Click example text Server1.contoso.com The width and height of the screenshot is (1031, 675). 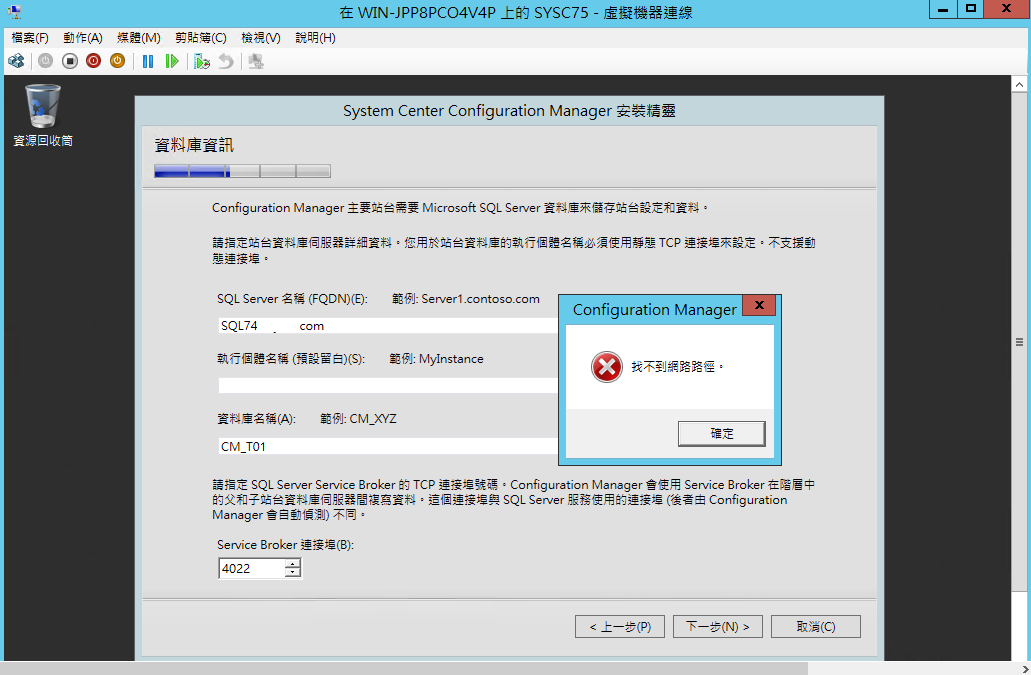(480, 299)
